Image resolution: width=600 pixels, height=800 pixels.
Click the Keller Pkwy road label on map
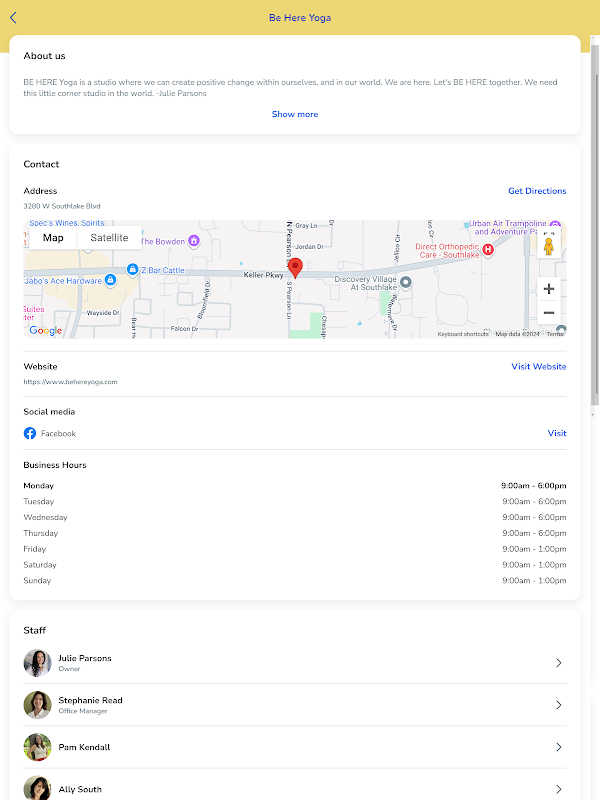(x=263, y=275)
